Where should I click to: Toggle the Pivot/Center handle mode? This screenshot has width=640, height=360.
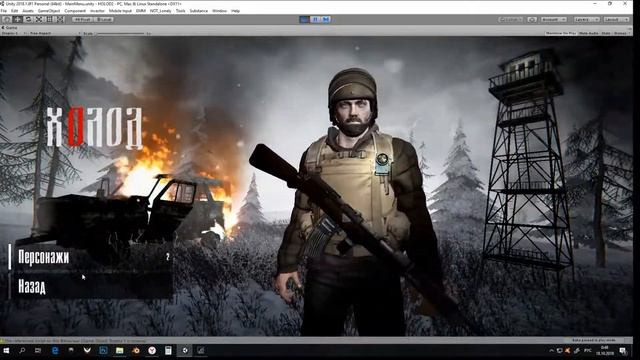(82, 19)
